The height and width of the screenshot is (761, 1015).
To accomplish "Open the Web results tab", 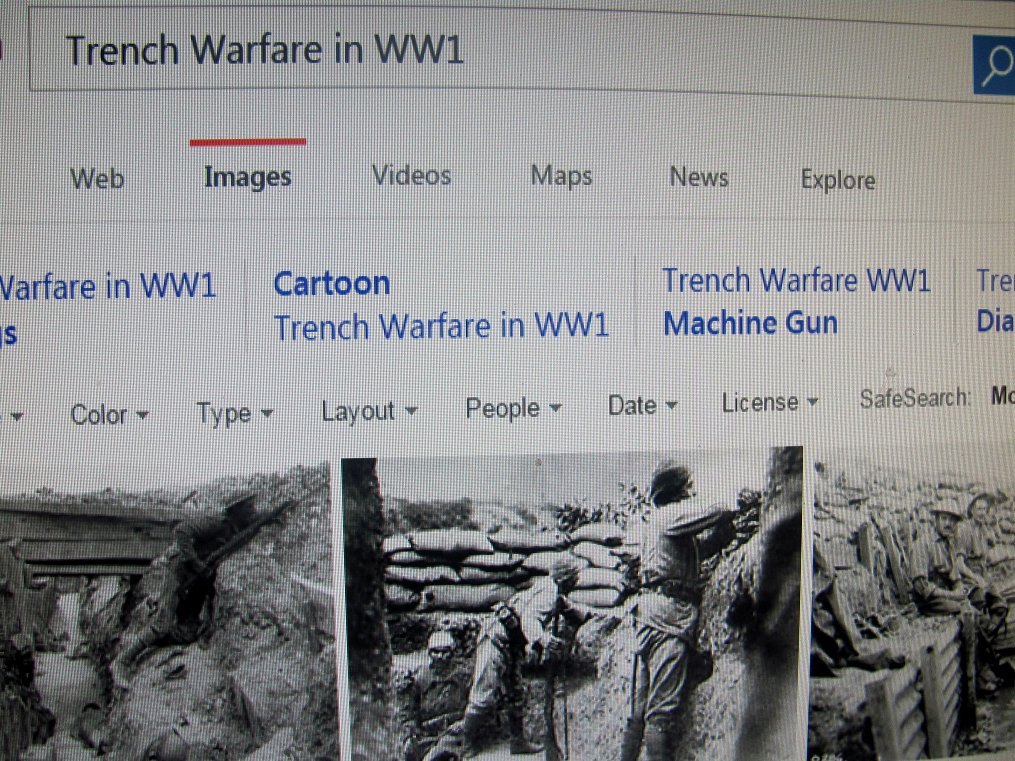I will (x=97, y=179).
